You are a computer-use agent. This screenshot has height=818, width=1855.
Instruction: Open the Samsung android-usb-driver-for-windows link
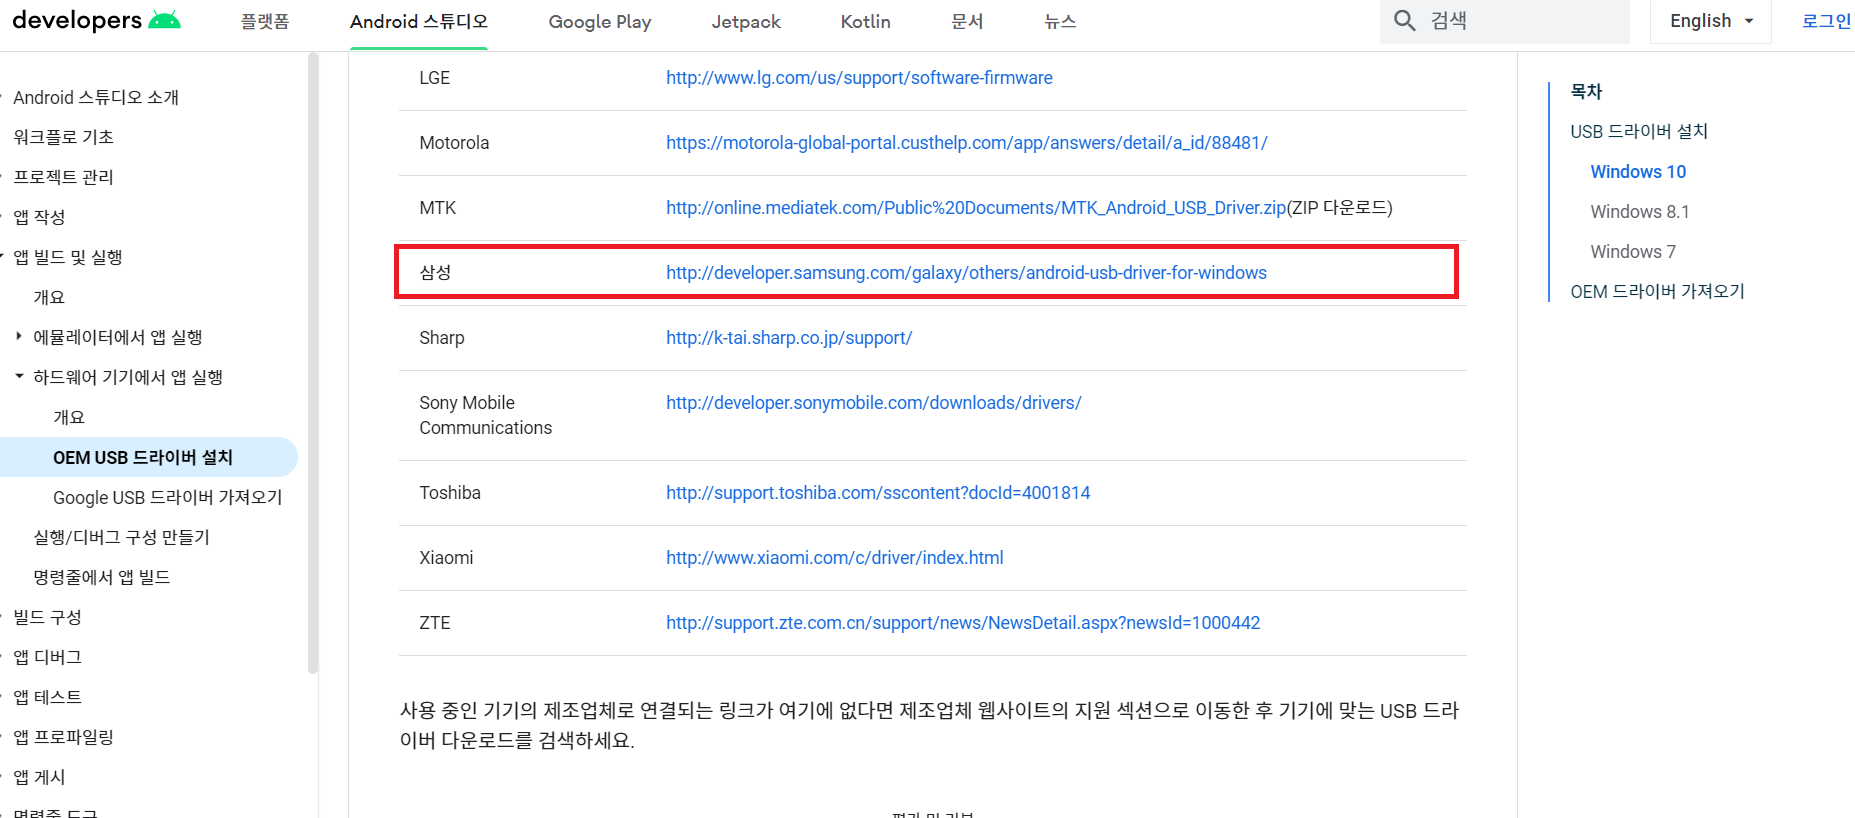pyautogui.click(x=966, y=273)
